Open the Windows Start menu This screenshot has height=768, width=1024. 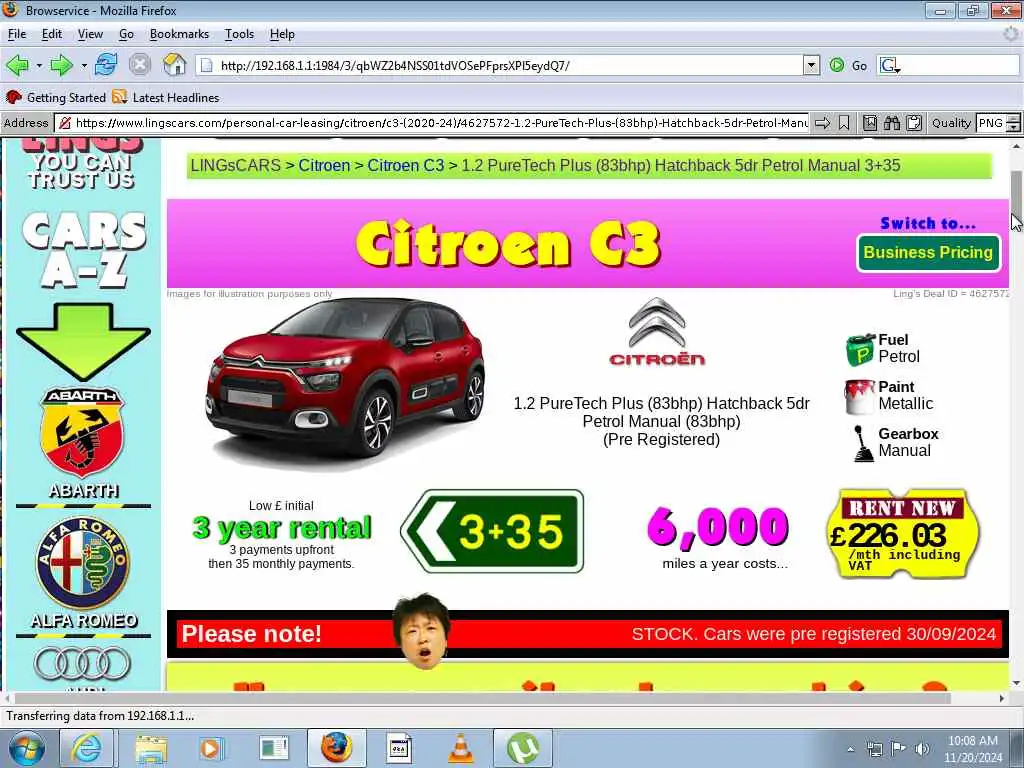coord(26,748)
